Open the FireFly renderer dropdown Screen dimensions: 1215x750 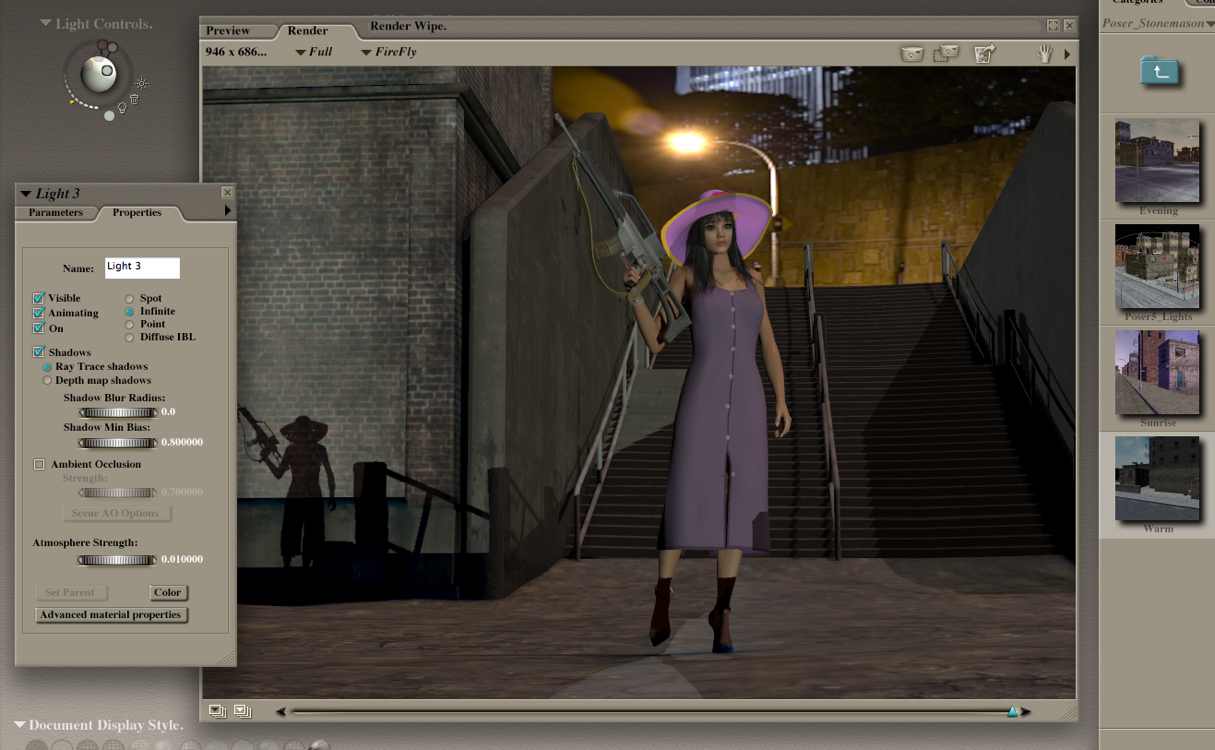pyautogui.click(x=396, y=52)
